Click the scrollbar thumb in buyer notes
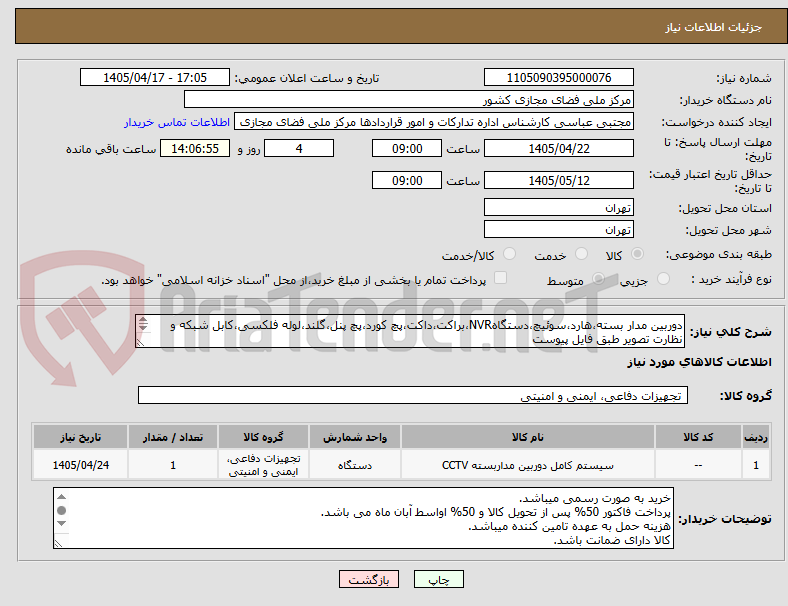This screenshot has width=788, height=606. 61,511
